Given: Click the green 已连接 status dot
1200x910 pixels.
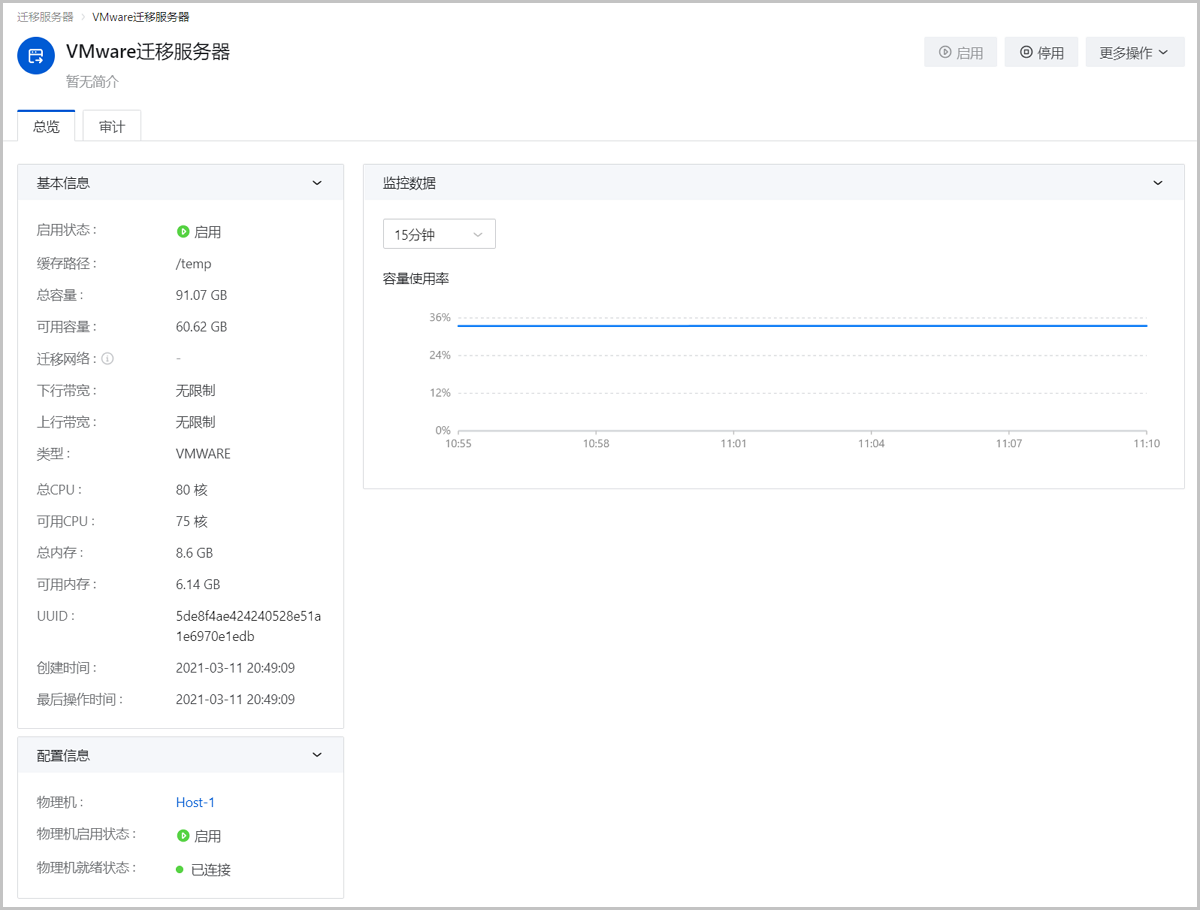Looking at the screenshot, I should pos(180,870).
